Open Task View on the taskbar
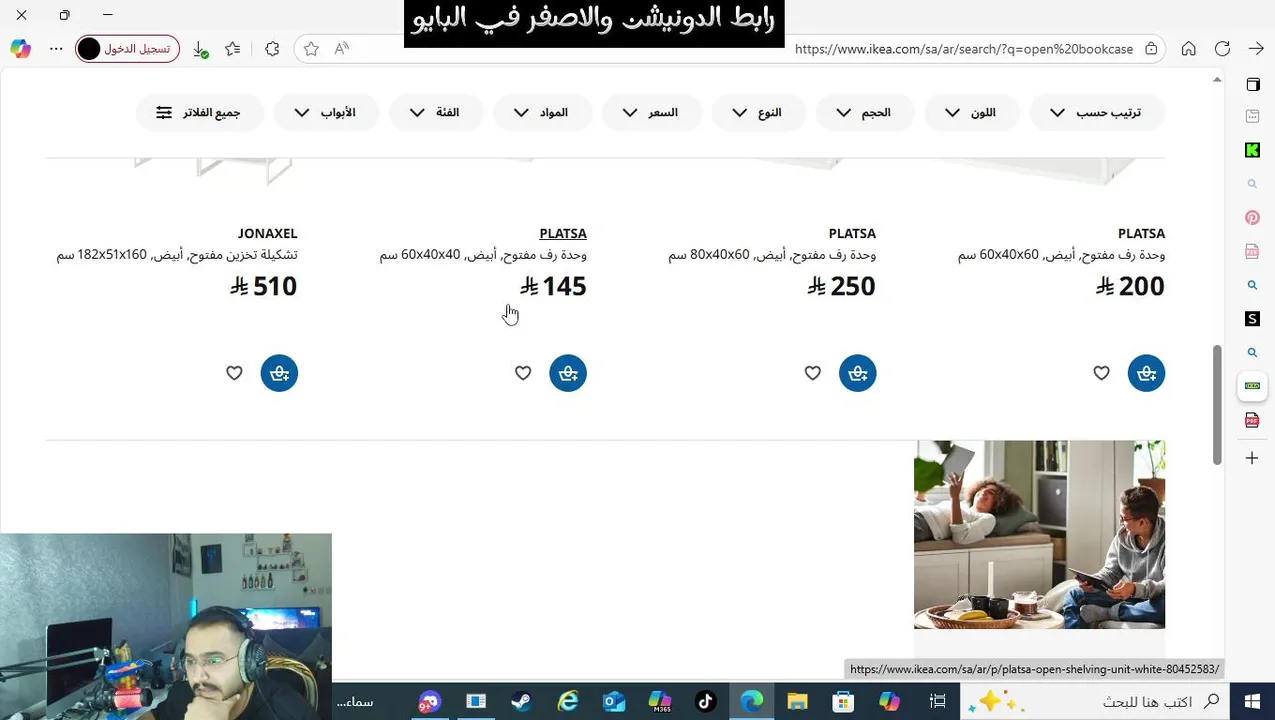The width and height of the screenshot is (1275, 720). pos(937,701)
